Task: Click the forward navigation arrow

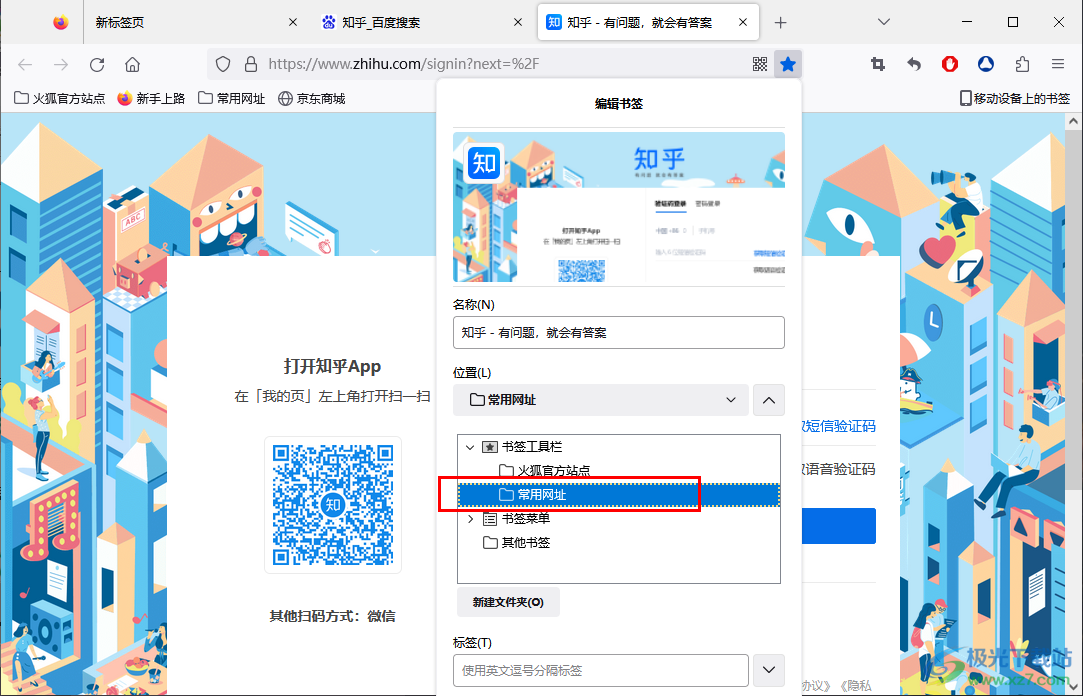Action: click(x=61, y=64)
